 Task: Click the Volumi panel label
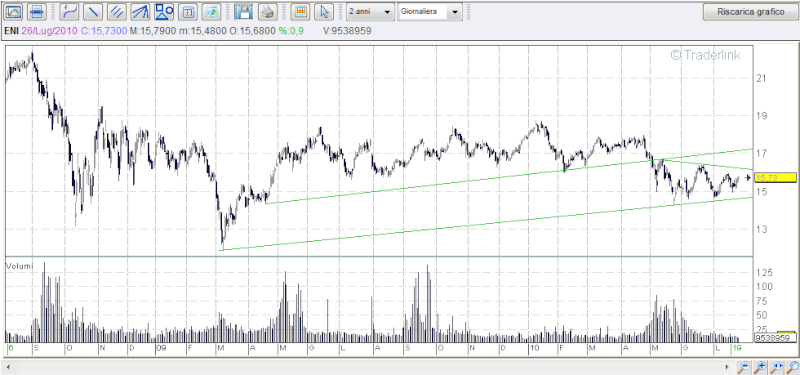pos(19,266)
